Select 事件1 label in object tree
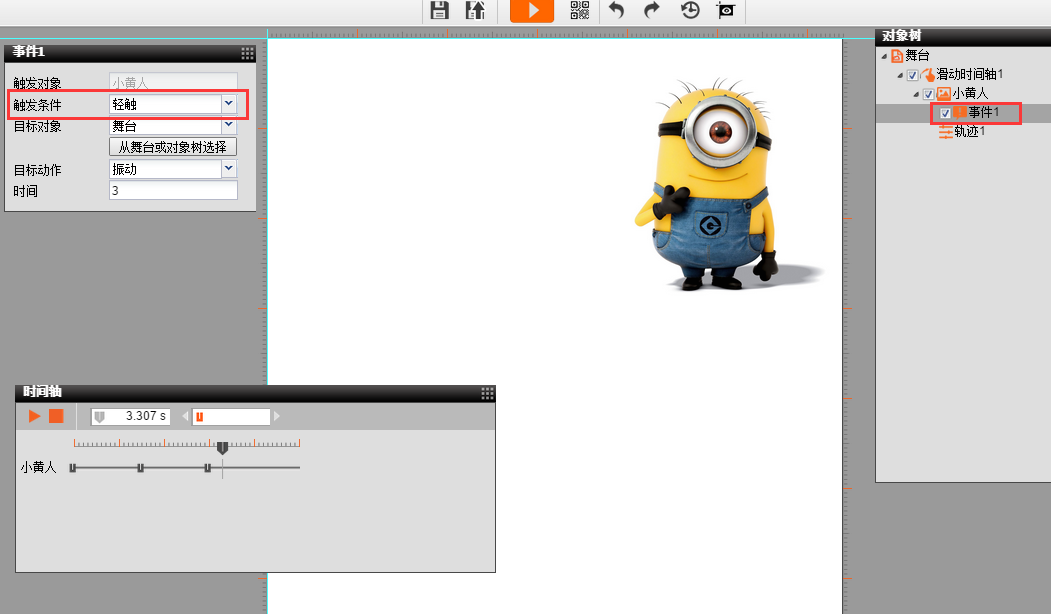The image size is (1051, 614). (983, 112)
